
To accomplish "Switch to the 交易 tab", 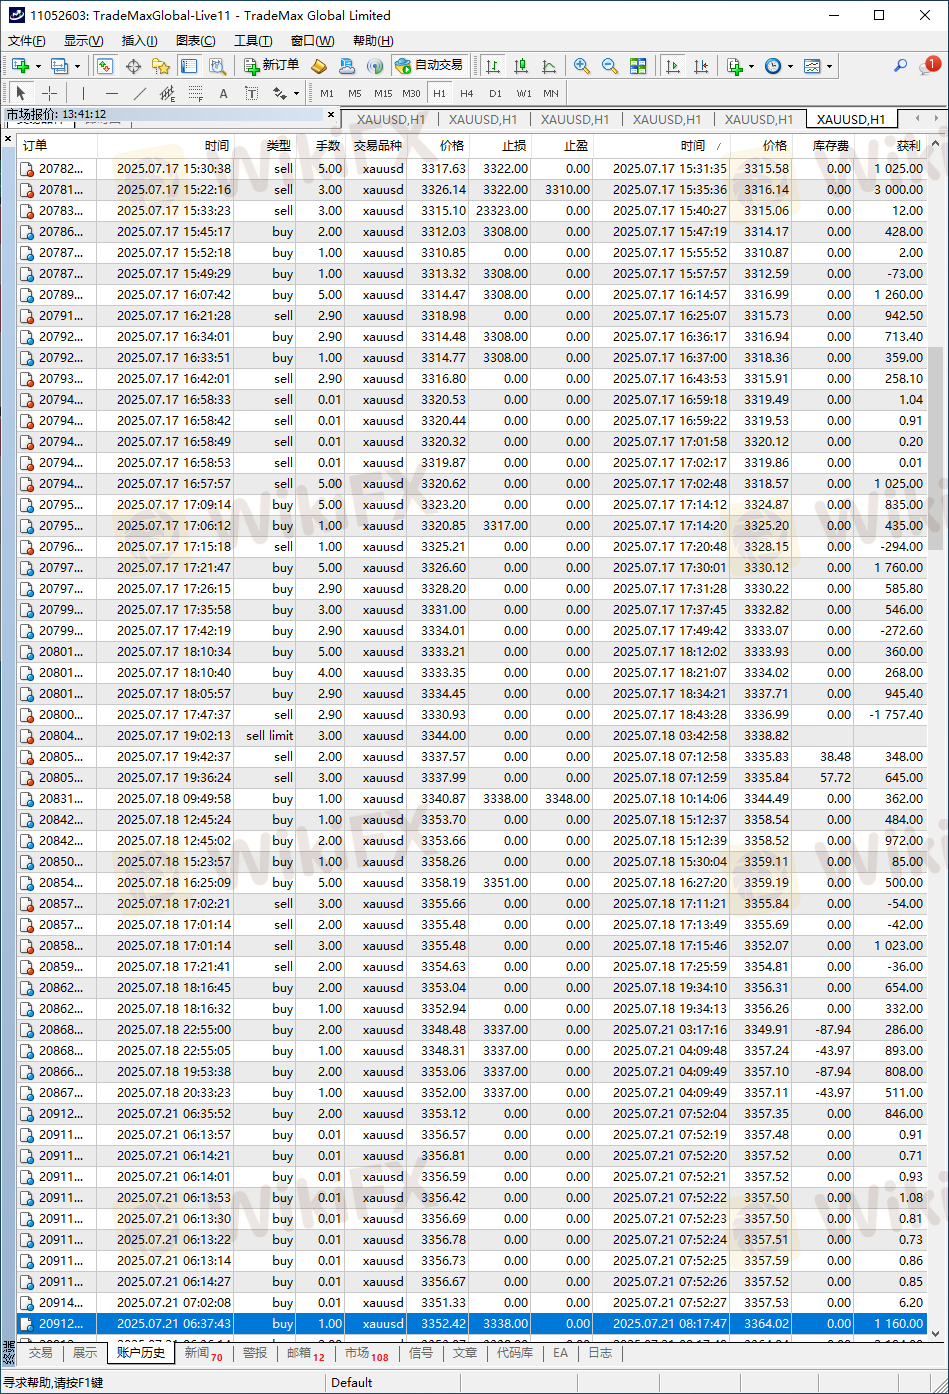I will 40,1352.
